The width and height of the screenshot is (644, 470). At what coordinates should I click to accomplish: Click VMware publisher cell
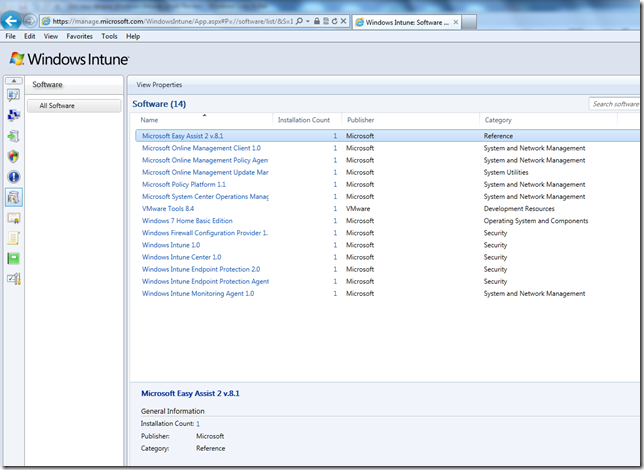358,209
